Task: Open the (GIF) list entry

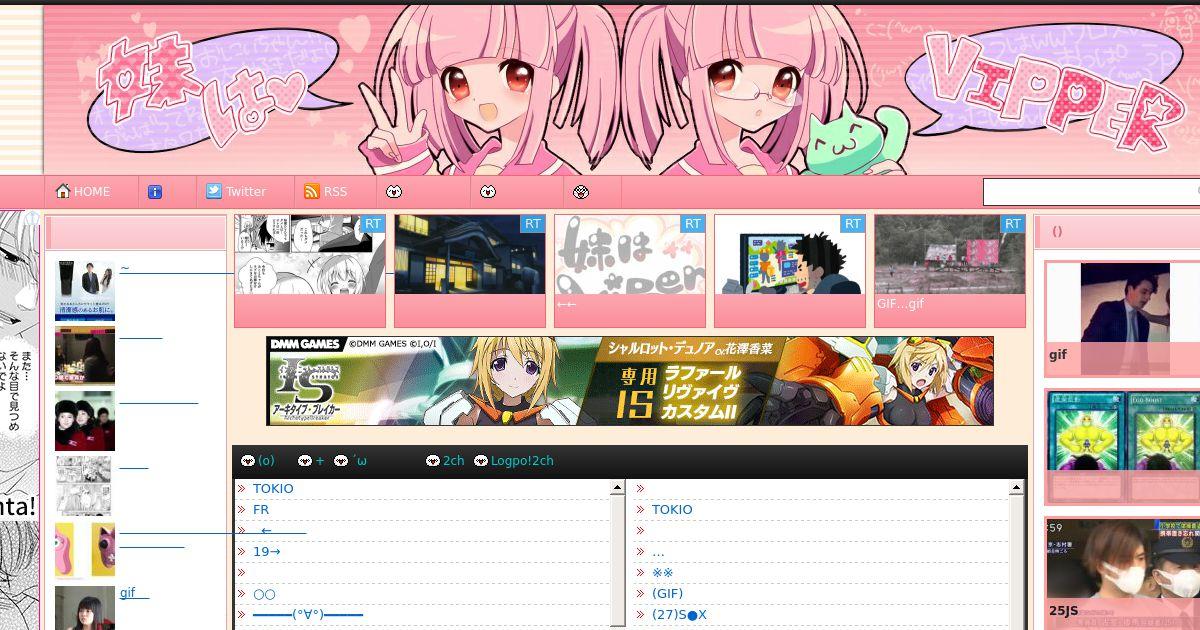Action: tap(667, 594)
